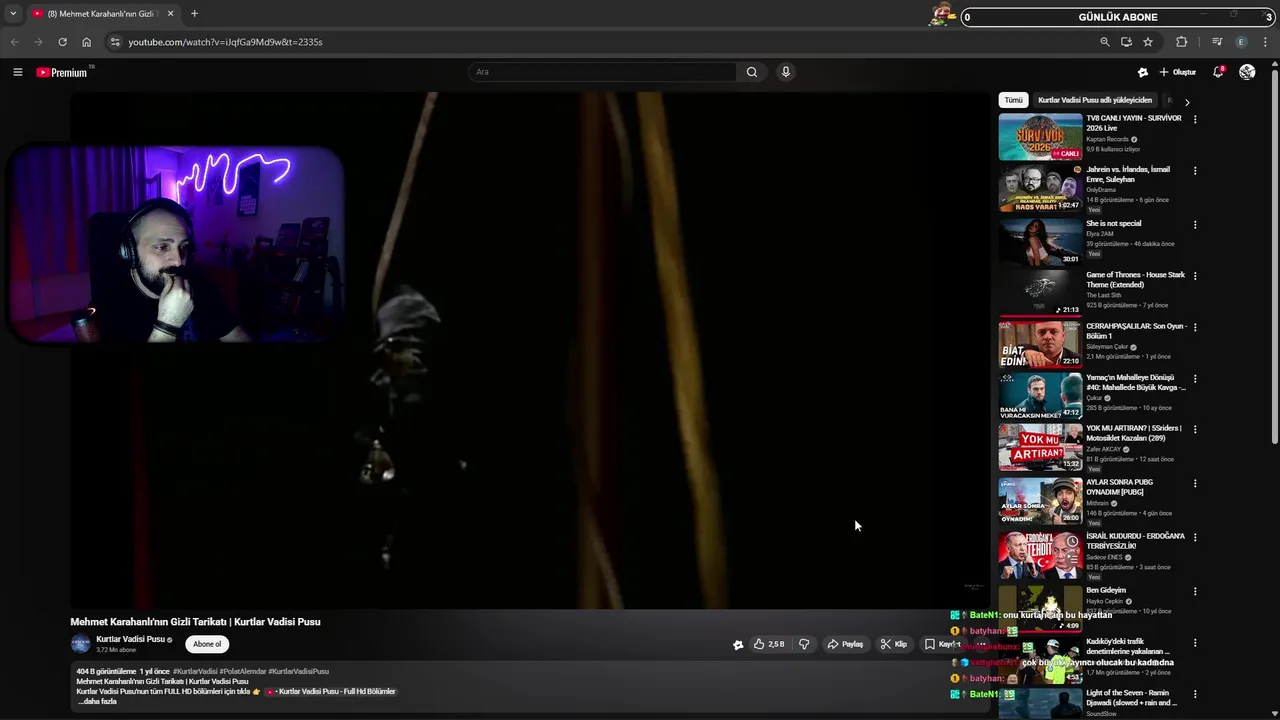Open Chrome profile E avatar
This screenshot has width=1280, height=720.
click(1242, 42)
